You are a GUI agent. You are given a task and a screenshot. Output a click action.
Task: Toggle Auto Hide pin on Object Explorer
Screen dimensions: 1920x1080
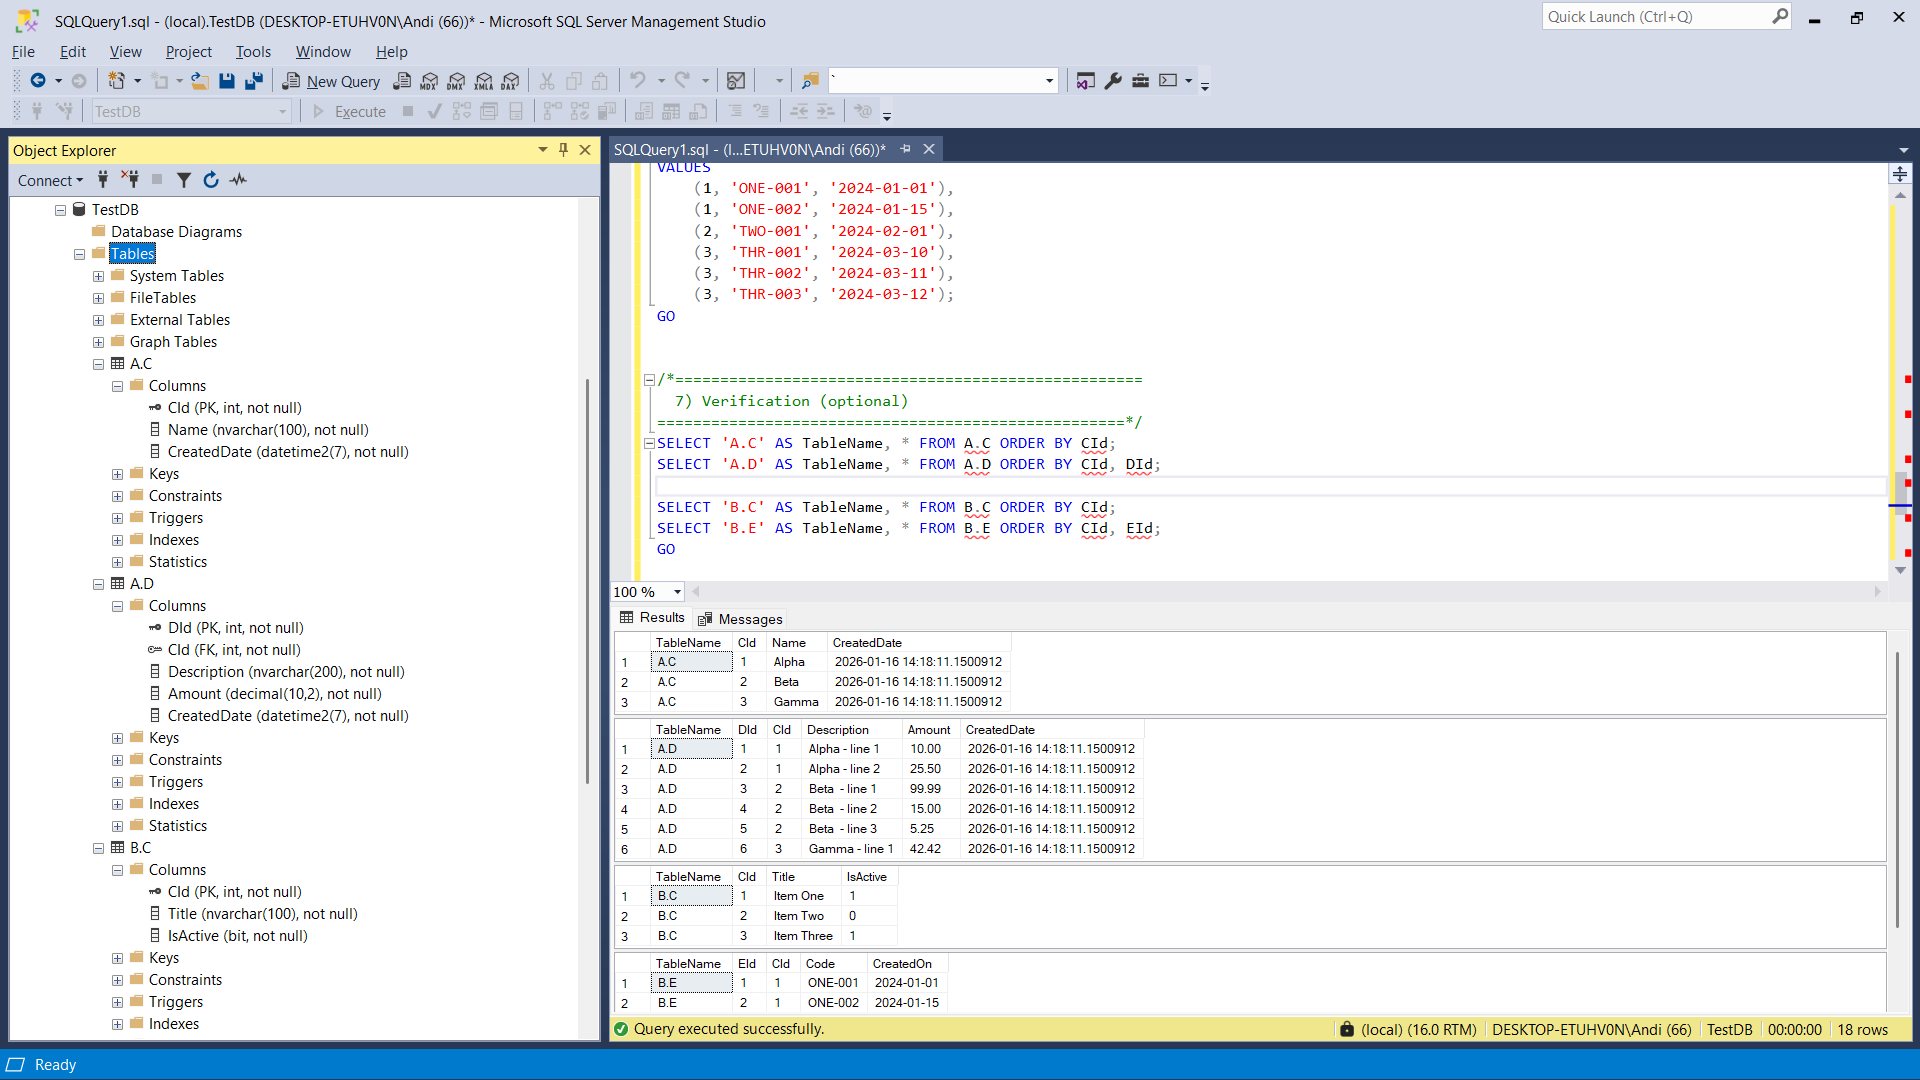click(x=563, y=150)
